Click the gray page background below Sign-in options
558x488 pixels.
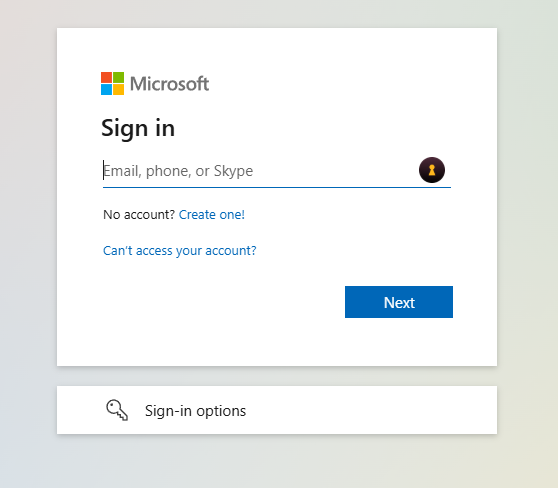[x=277, y=463]
